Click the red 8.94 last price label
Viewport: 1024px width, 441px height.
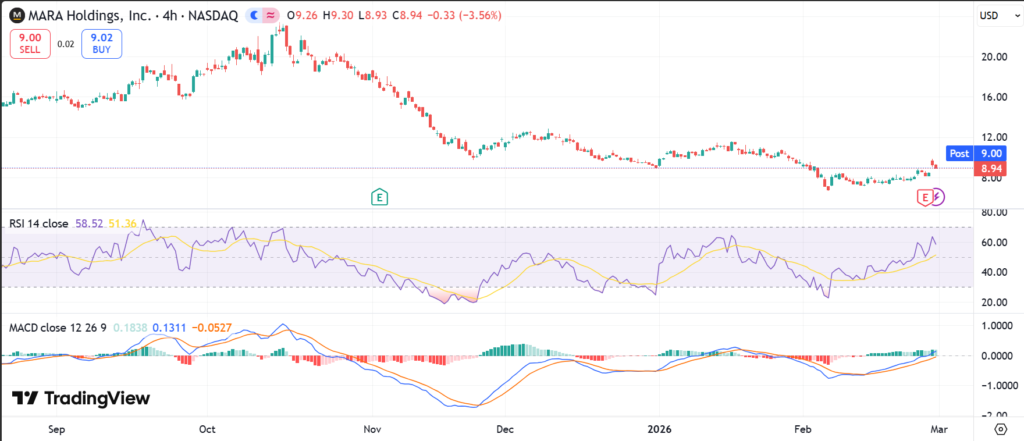point(989,170)
